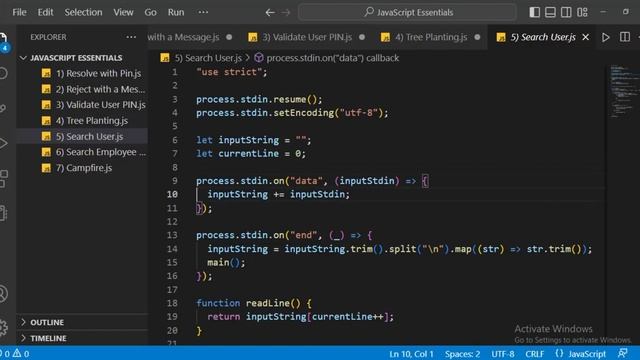Toggle the primary side bar layout icon
The width and height of the screenshot is (640, 360).
[534, 12]
